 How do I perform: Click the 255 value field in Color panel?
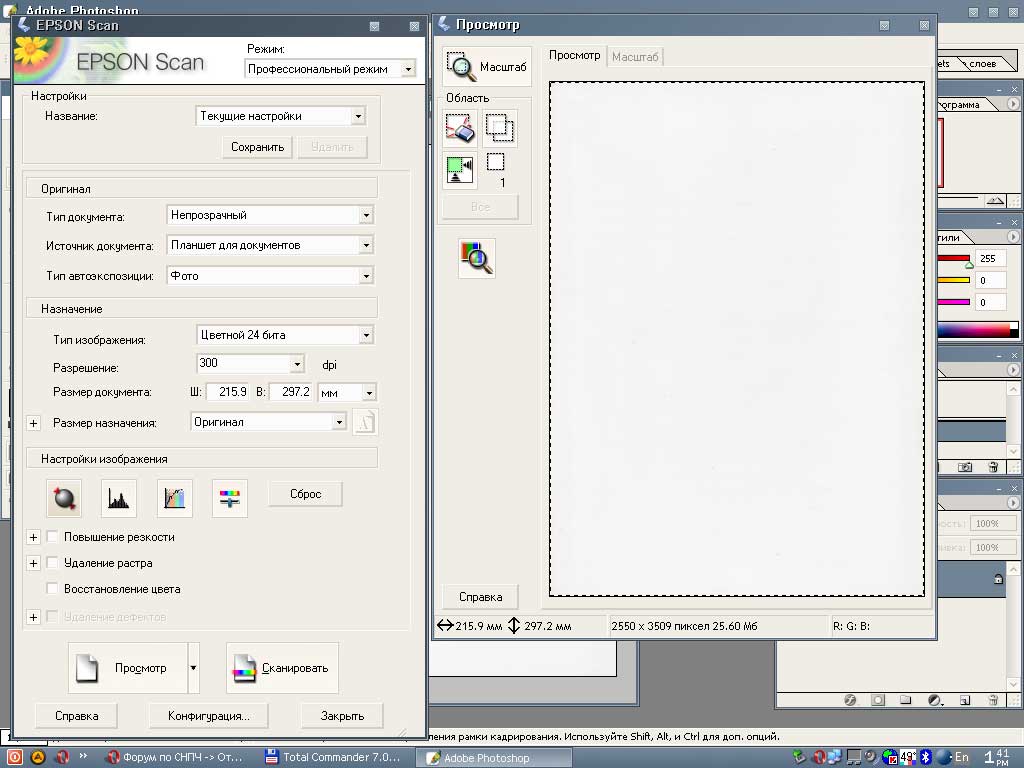(990, 259)
